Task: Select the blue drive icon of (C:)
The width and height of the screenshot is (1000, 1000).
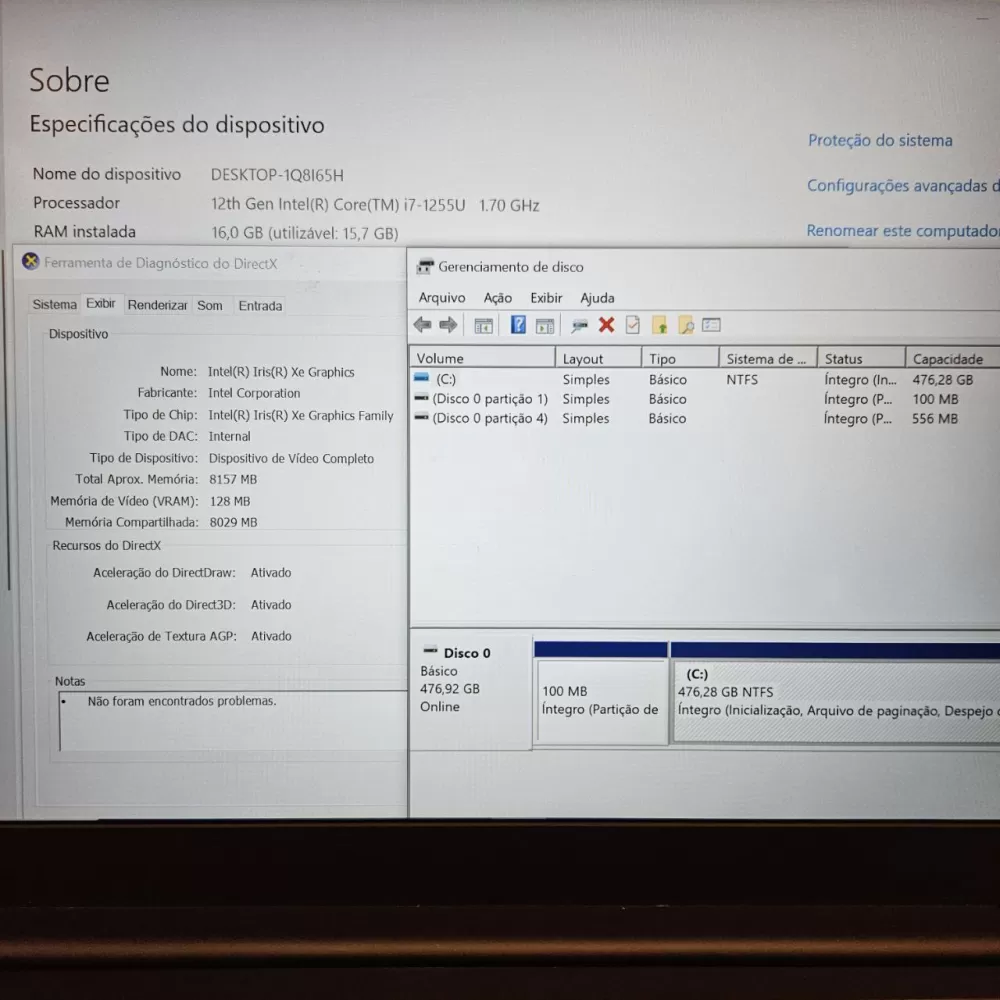Action: (x=422, y=378)
